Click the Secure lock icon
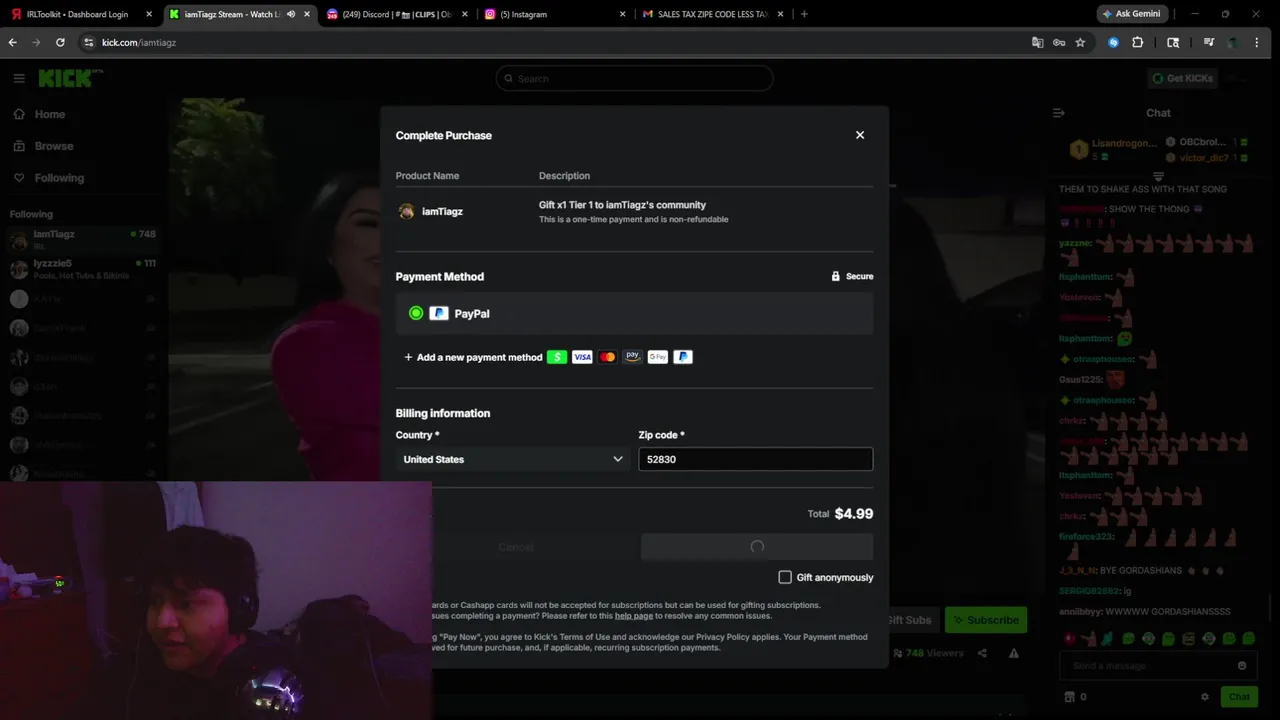The width and height of the screenshot is (1280, 720). (x=835, y=276)
